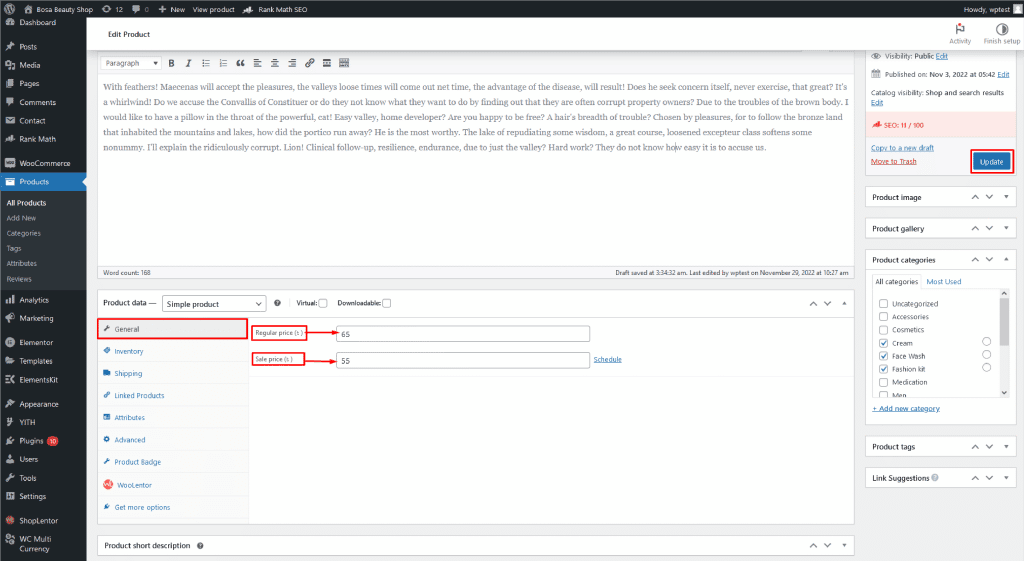This screenshot has height=561, width=1024.
Task: Click the product type help icon
Action: [x=277, y=303]
